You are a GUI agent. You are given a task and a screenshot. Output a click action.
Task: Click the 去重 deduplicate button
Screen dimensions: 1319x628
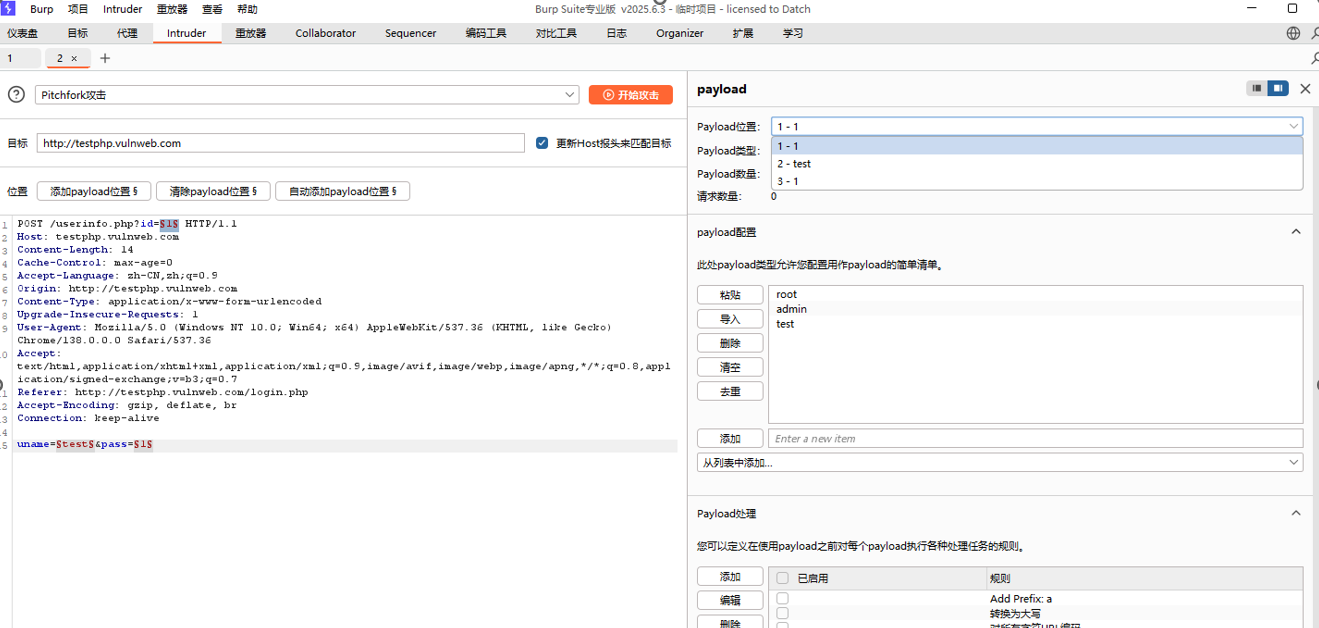(x=730, y=391)
